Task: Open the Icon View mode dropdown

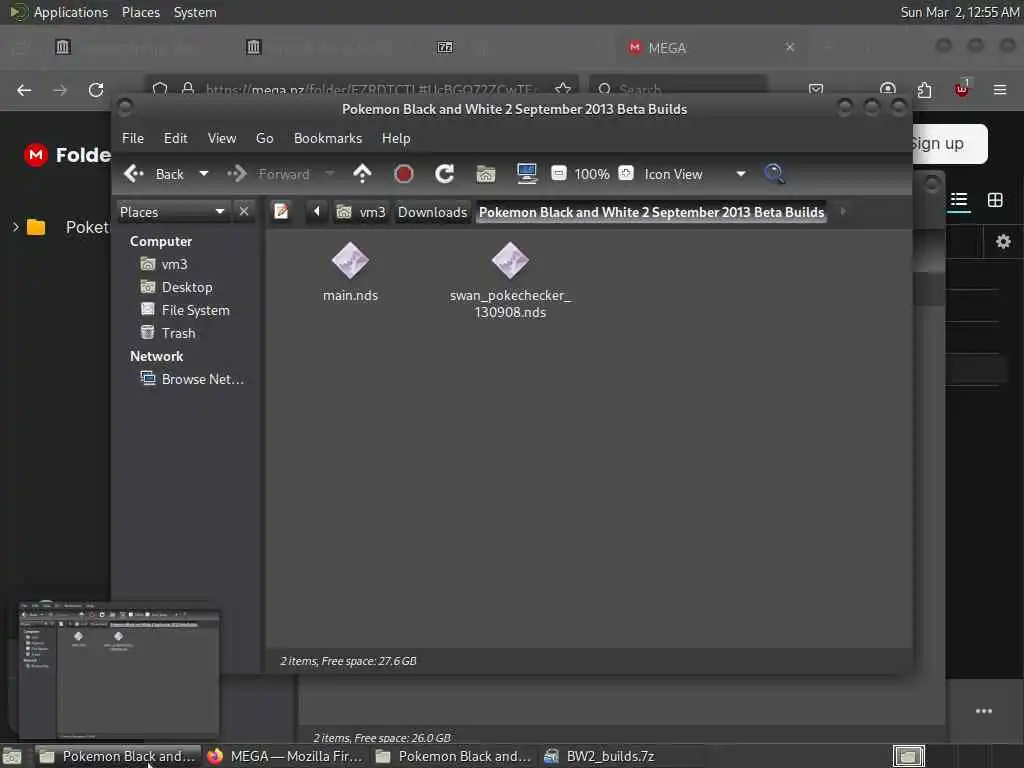Action: (696, 174)
